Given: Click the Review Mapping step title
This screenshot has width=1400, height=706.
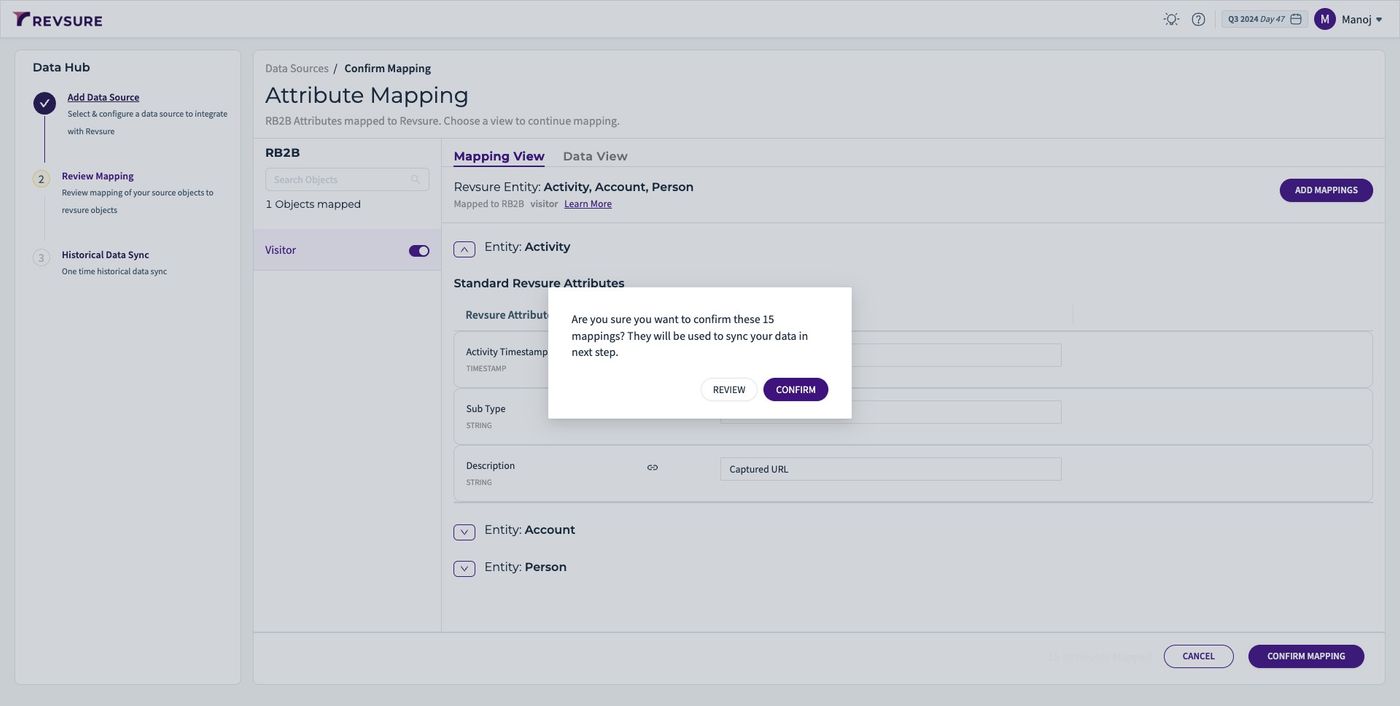Looking at the screenshot, I should [98, 176].
